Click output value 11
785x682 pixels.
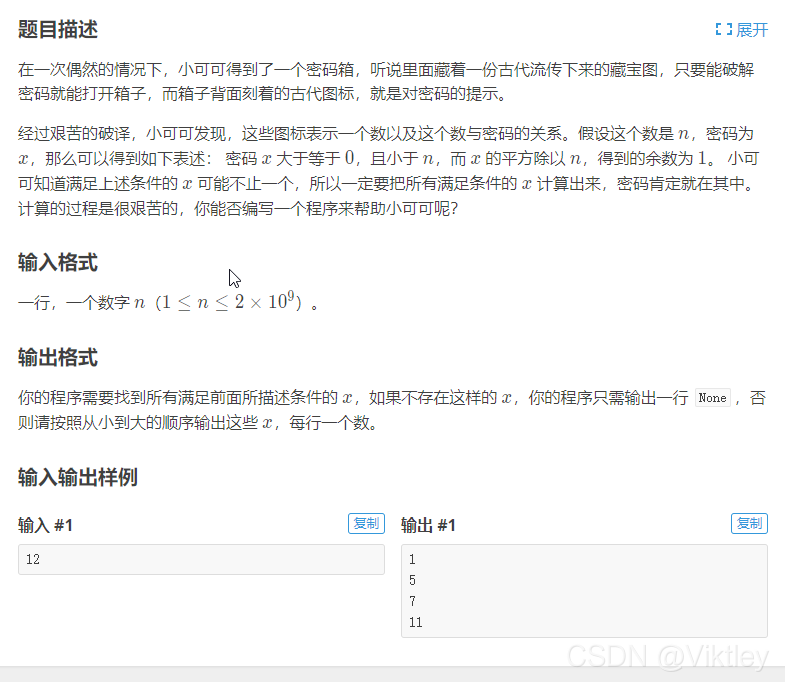[416, 622]
